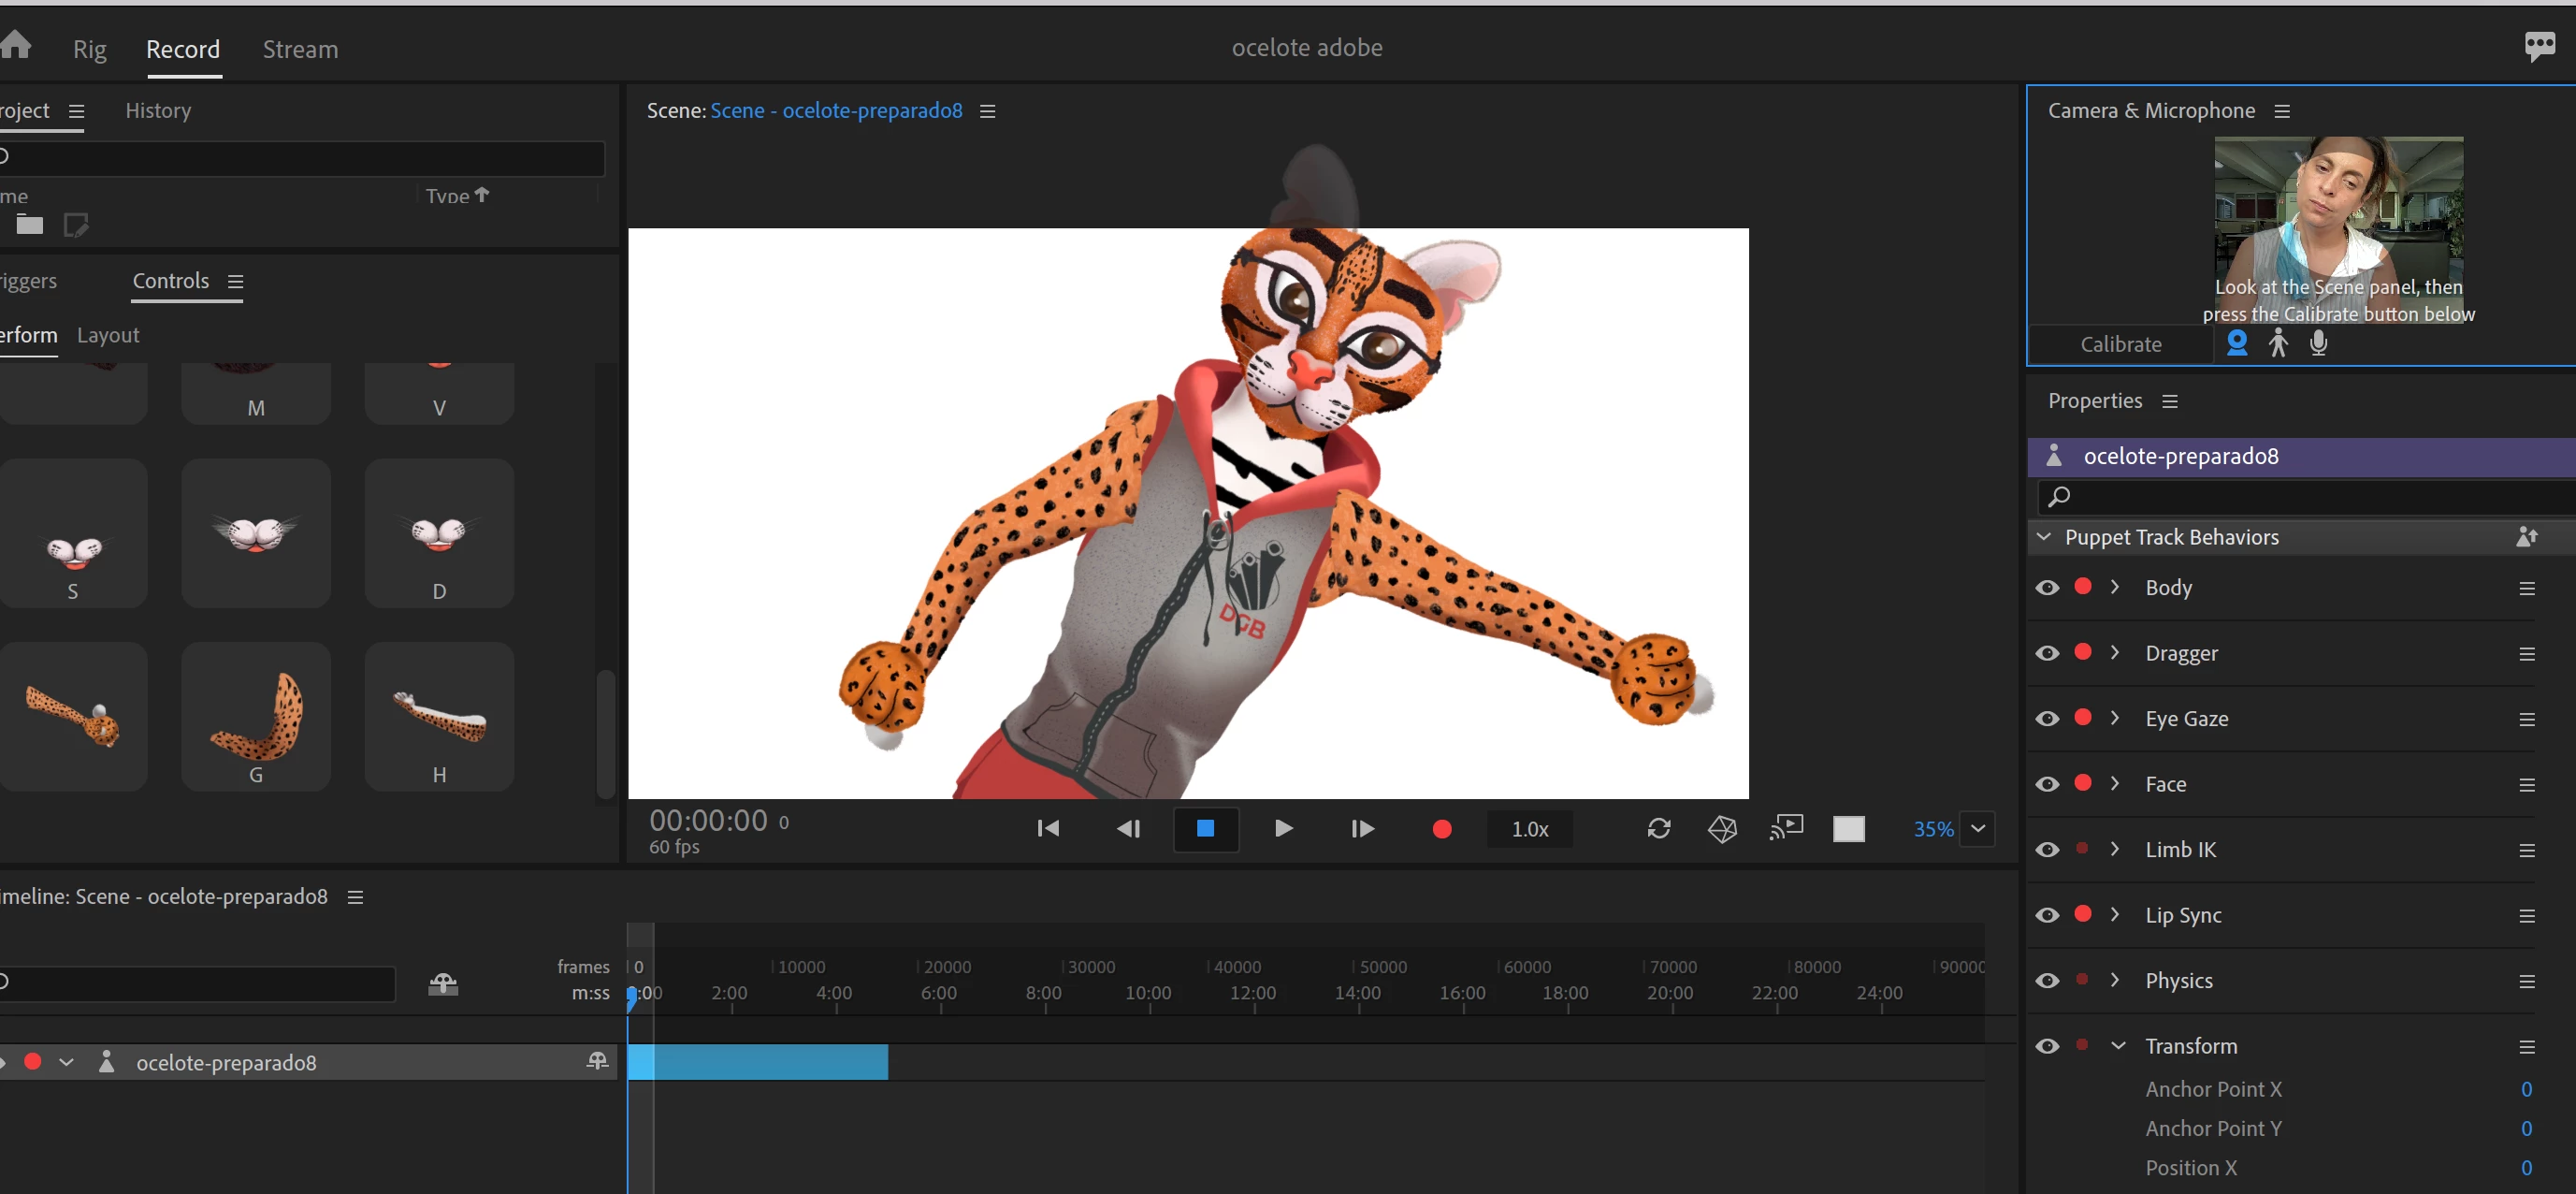Disarm the Face behavior record dot

tap(2083, 783)
